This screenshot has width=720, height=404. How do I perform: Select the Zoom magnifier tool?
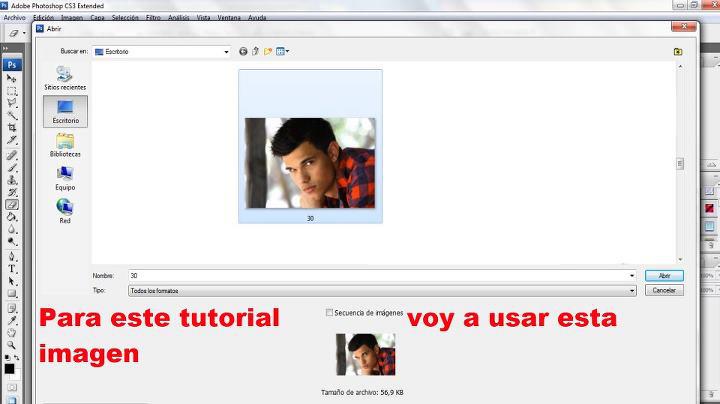coord(12,345)
